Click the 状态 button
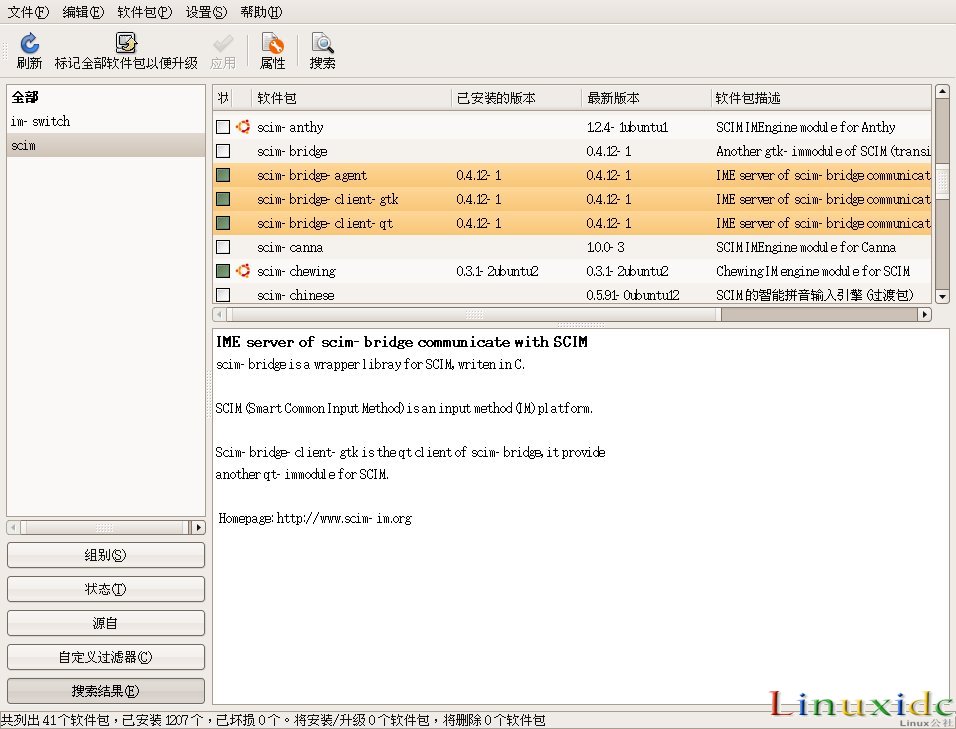Screen dimensions: 956x729 tap(105, 589)
